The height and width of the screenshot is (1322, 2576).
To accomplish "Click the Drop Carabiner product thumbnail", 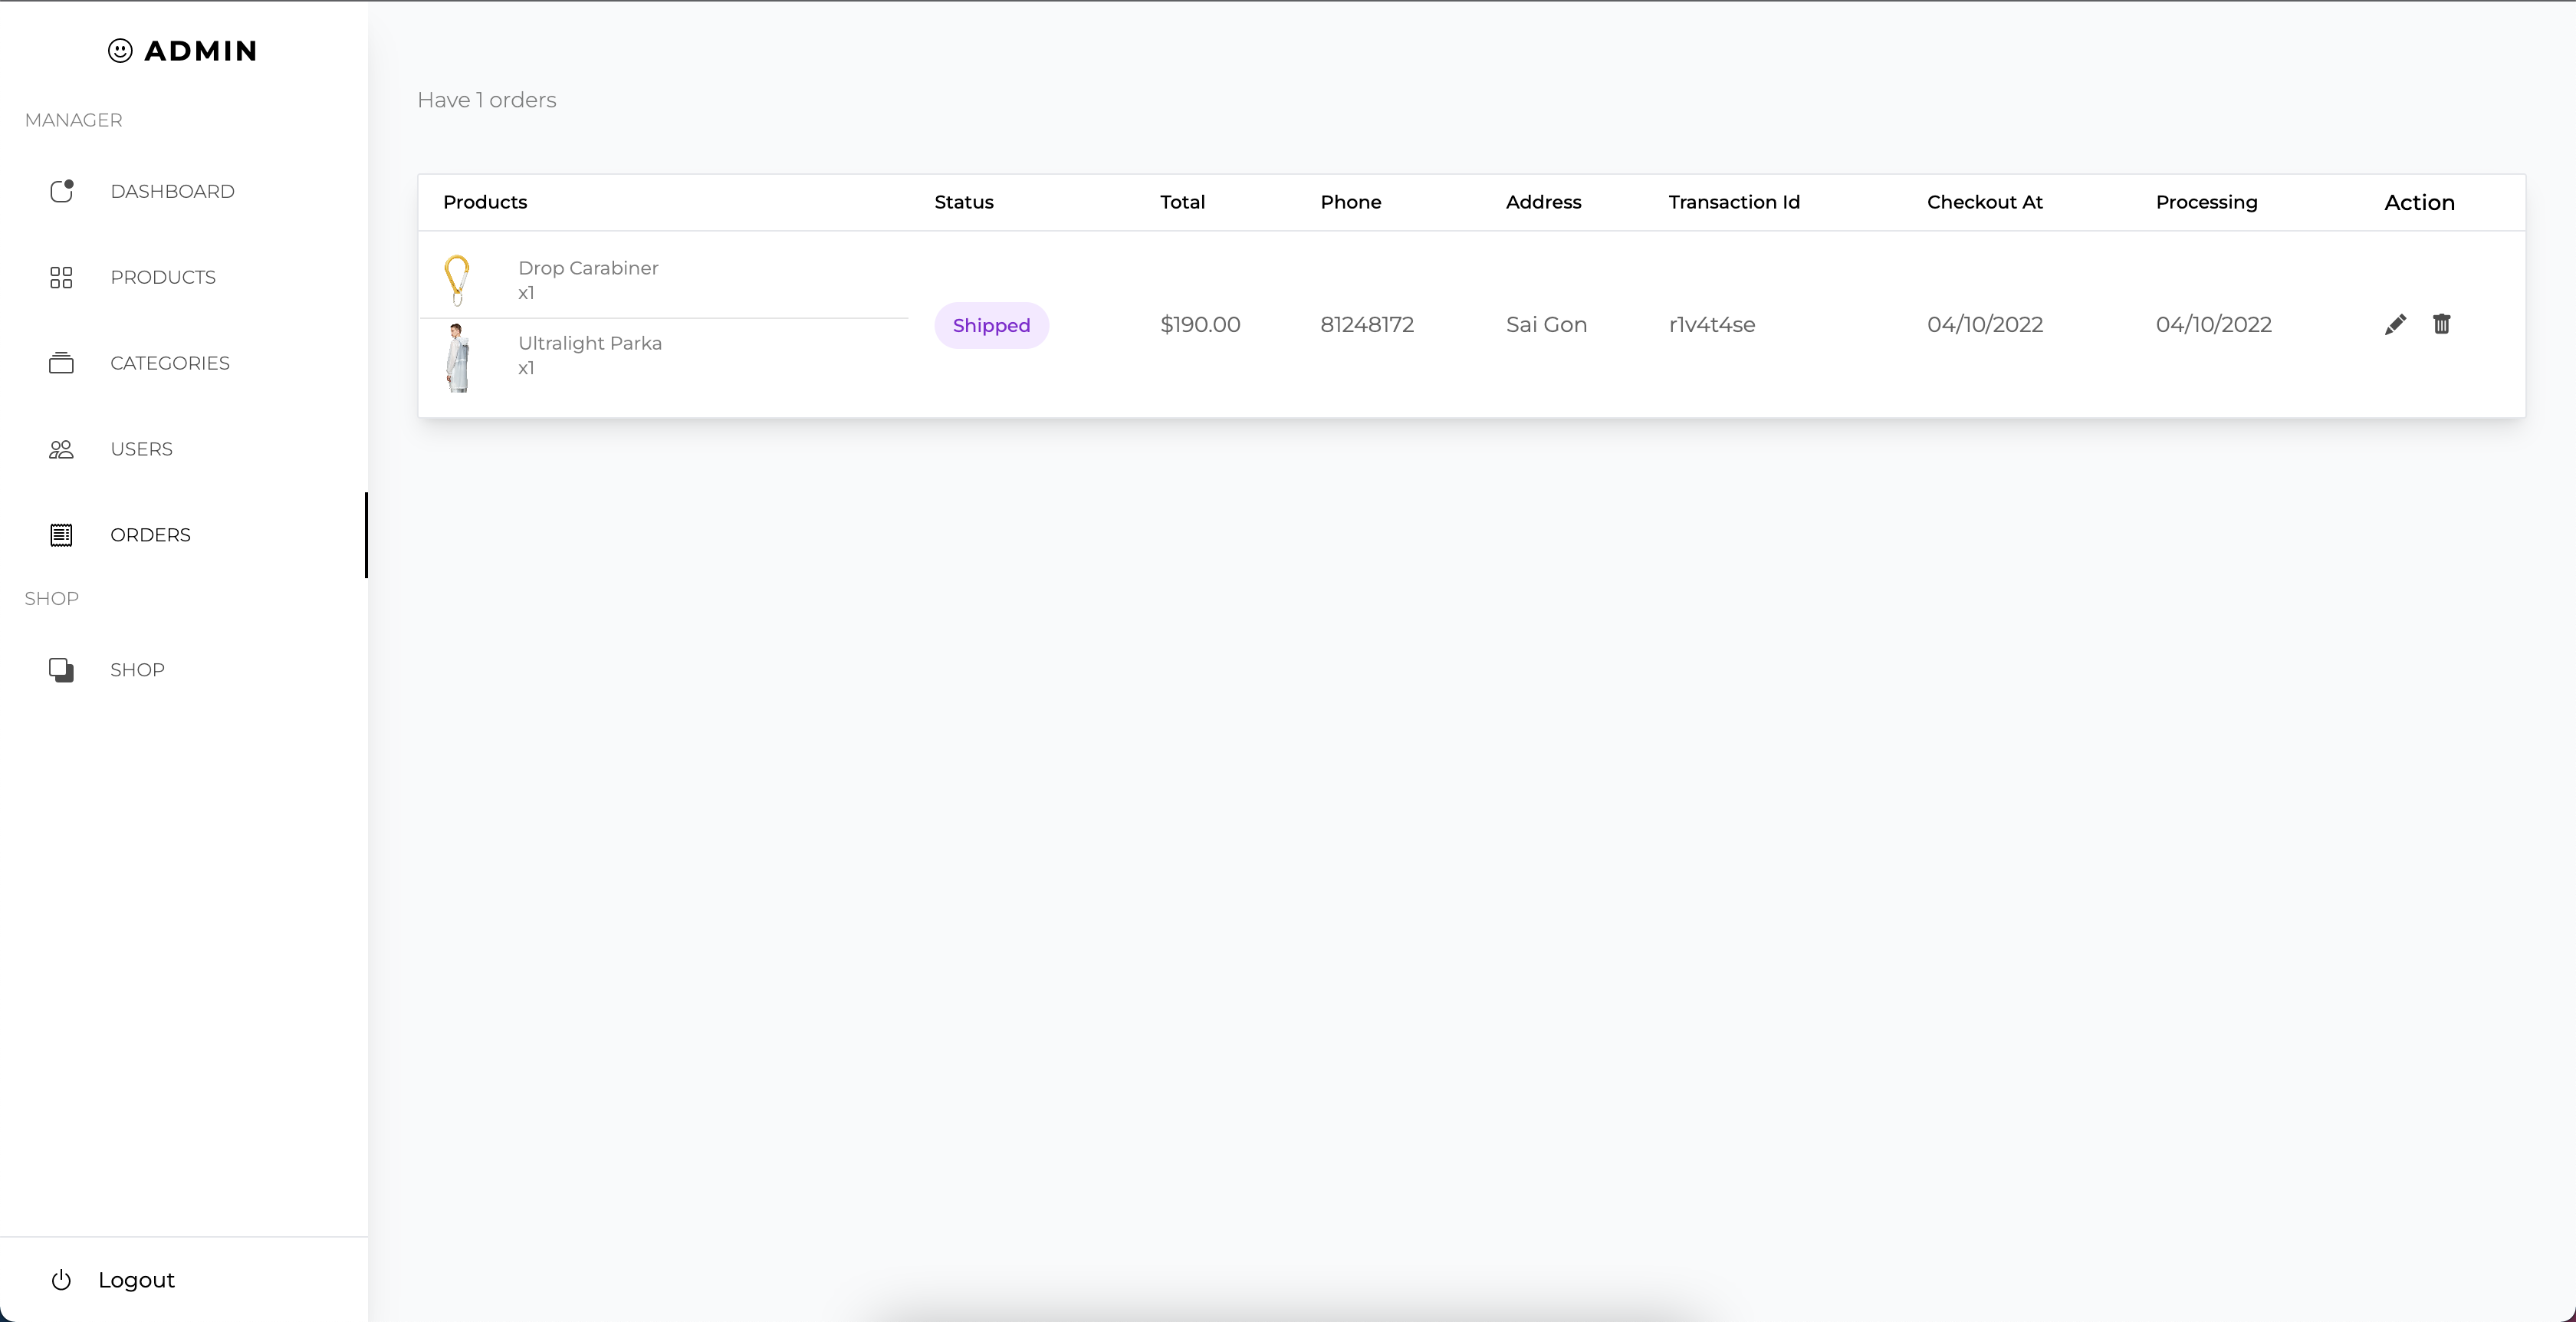I will pos(457,280).
